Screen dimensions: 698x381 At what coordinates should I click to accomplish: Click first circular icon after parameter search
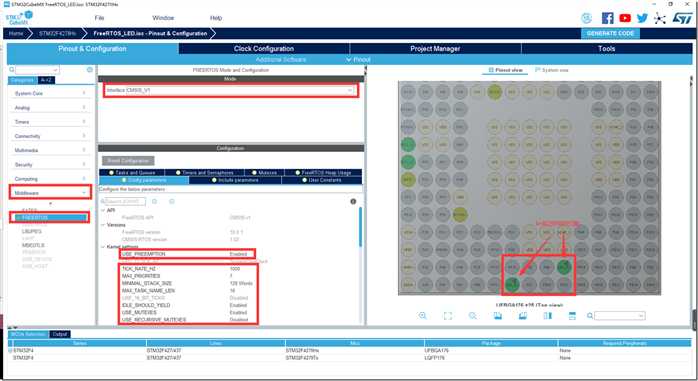coord(154,202)
